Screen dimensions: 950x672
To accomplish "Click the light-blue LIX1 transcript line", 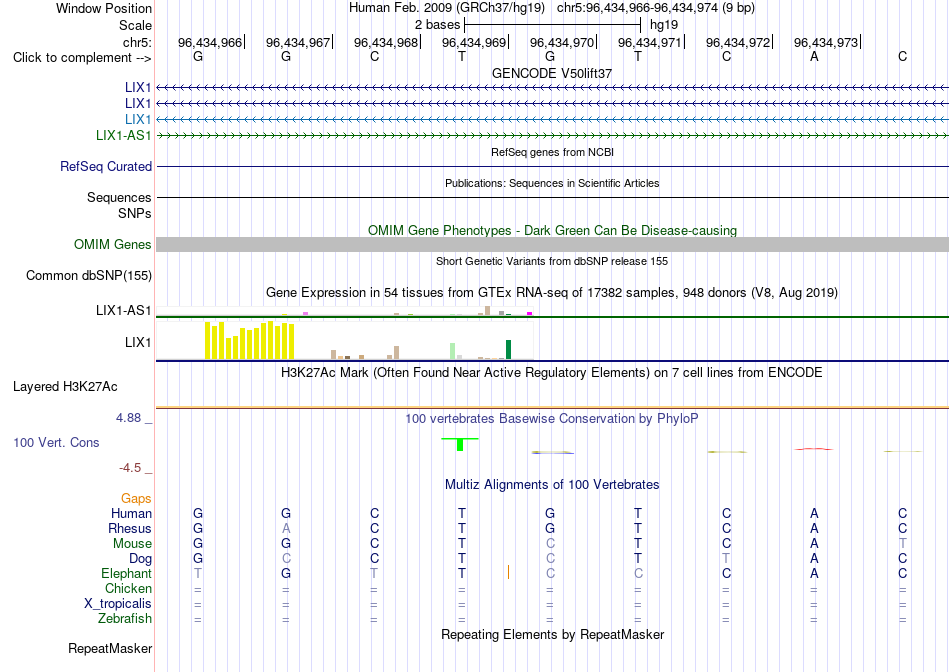I will tap(553, 119).
